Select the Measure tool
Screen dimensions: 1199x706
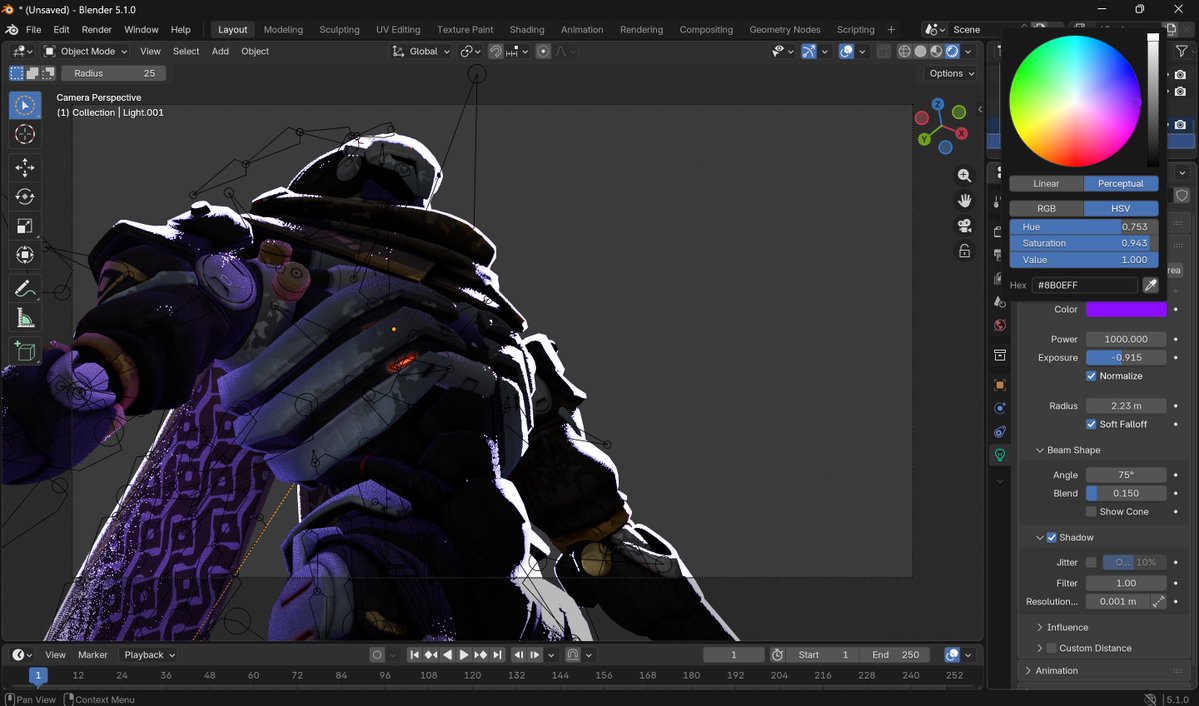(25, 317)
